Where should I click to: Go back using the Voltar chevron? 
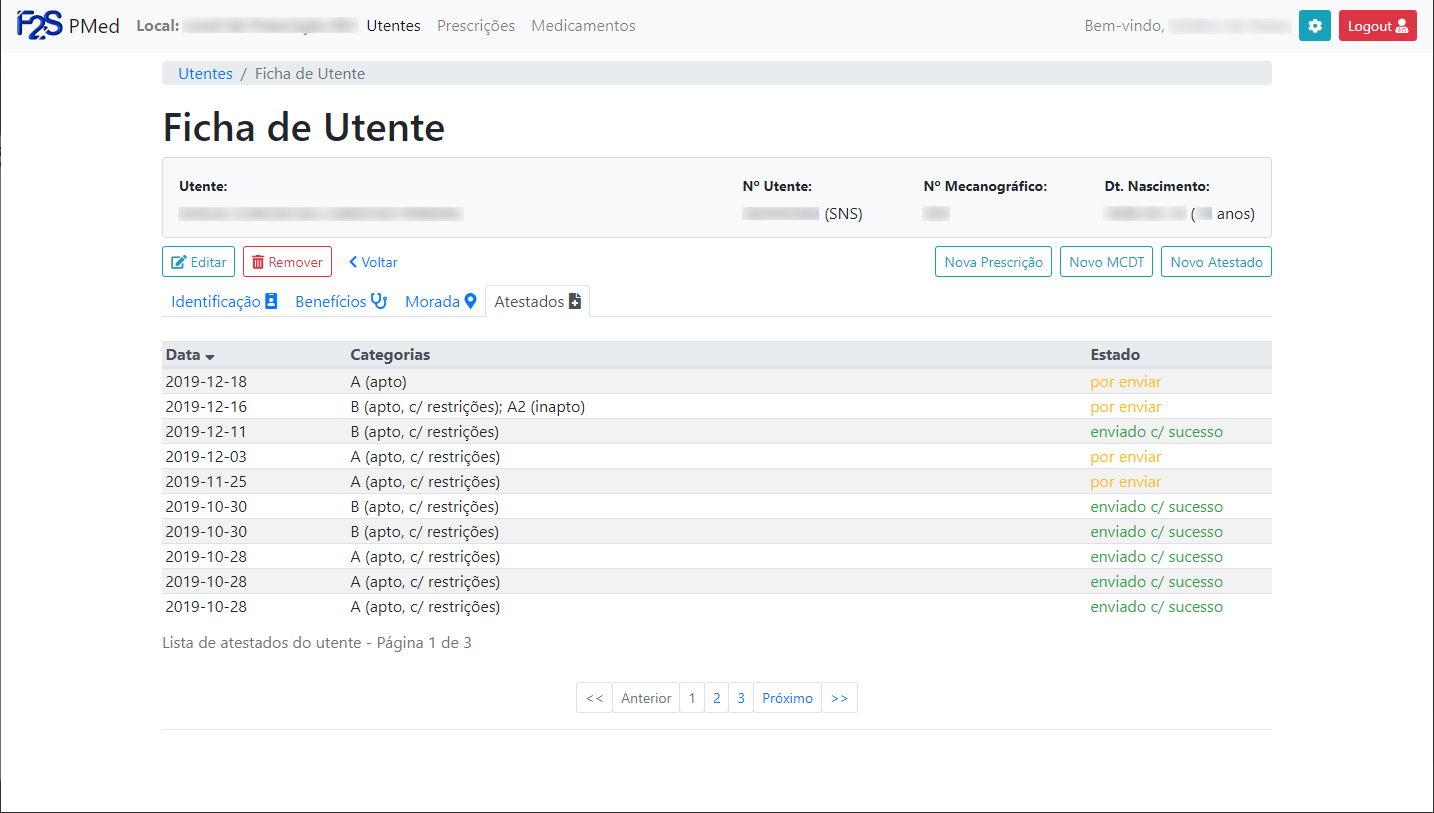[x=373, y=262]
